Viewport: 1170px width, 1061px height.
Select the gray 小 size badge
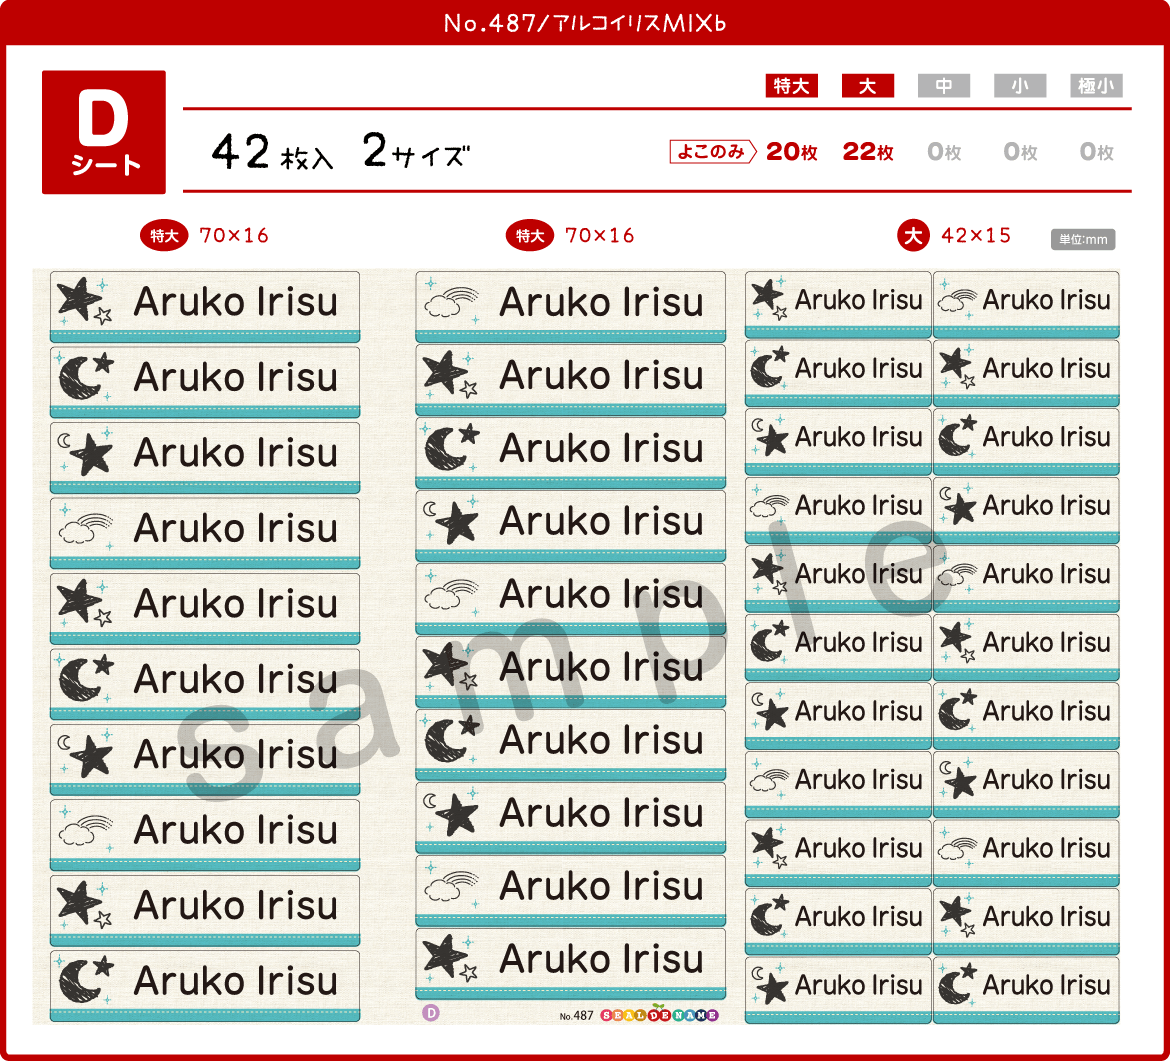(x=1020, y=86)
